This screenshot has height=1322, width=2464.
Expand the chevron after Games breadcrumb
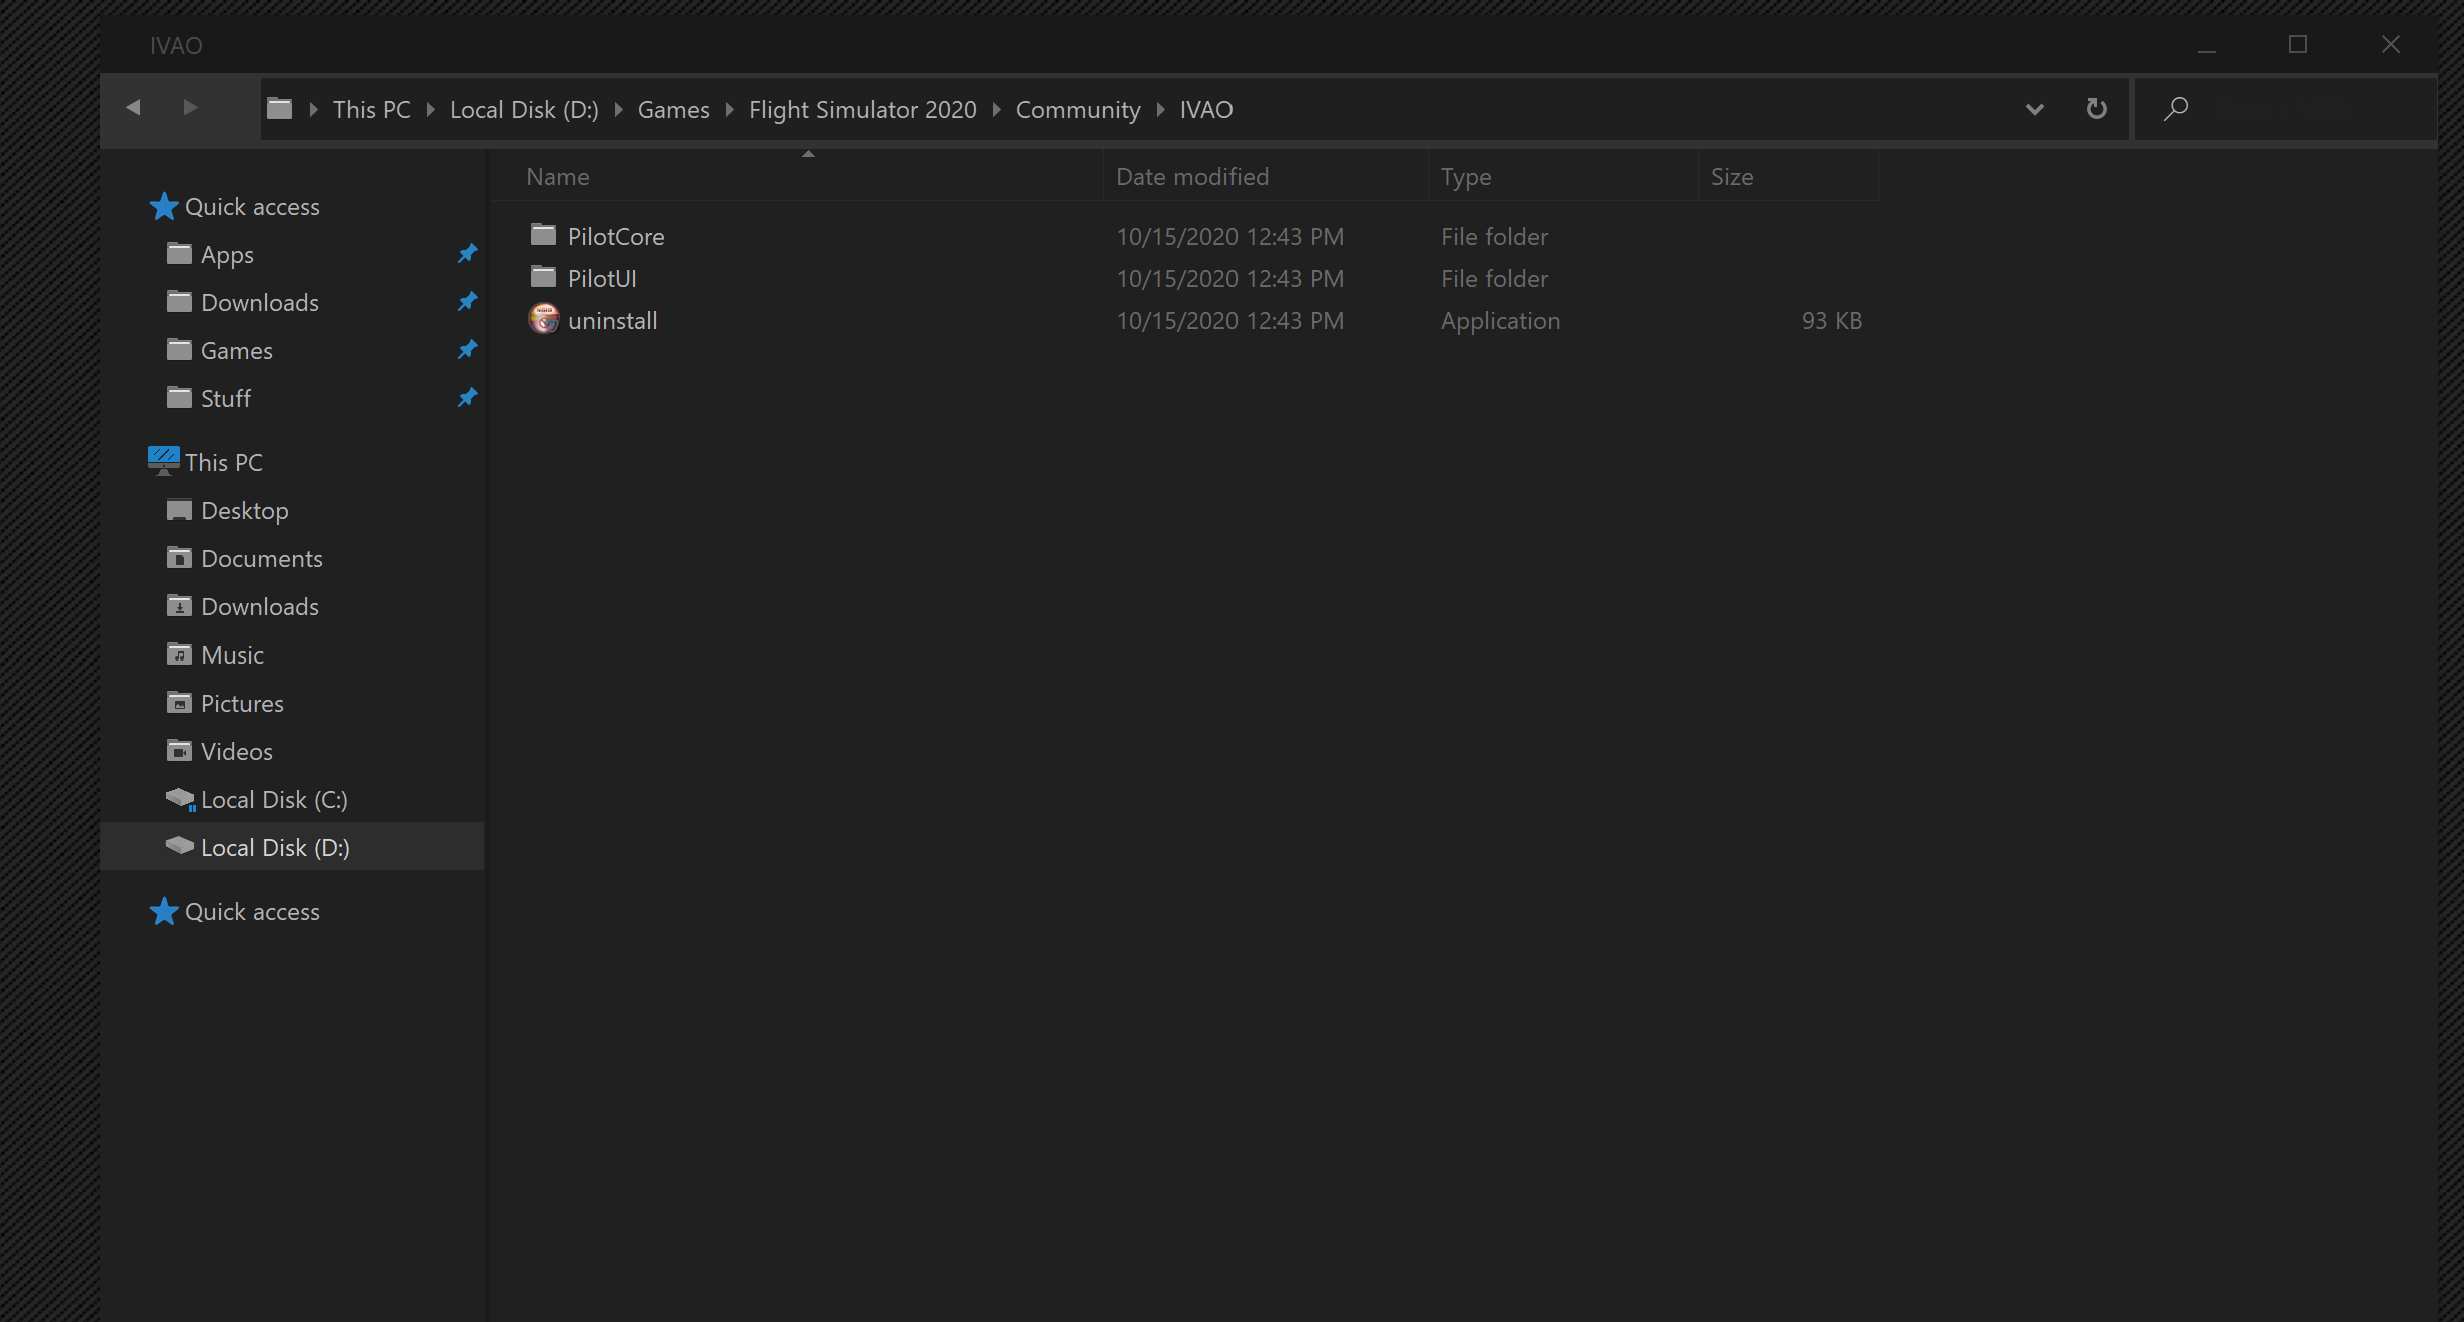click(x=729, y=110)
